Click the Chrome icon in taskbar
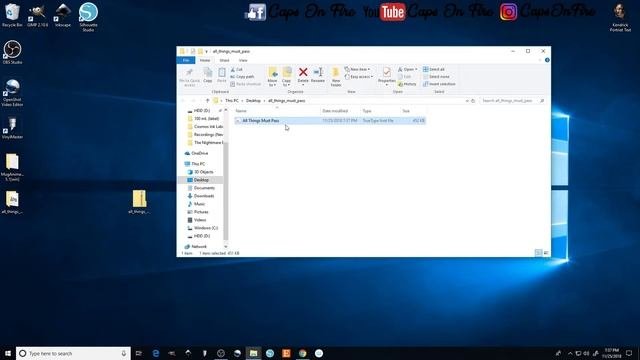Screen dimensions: 640x360 click(302, 353)
